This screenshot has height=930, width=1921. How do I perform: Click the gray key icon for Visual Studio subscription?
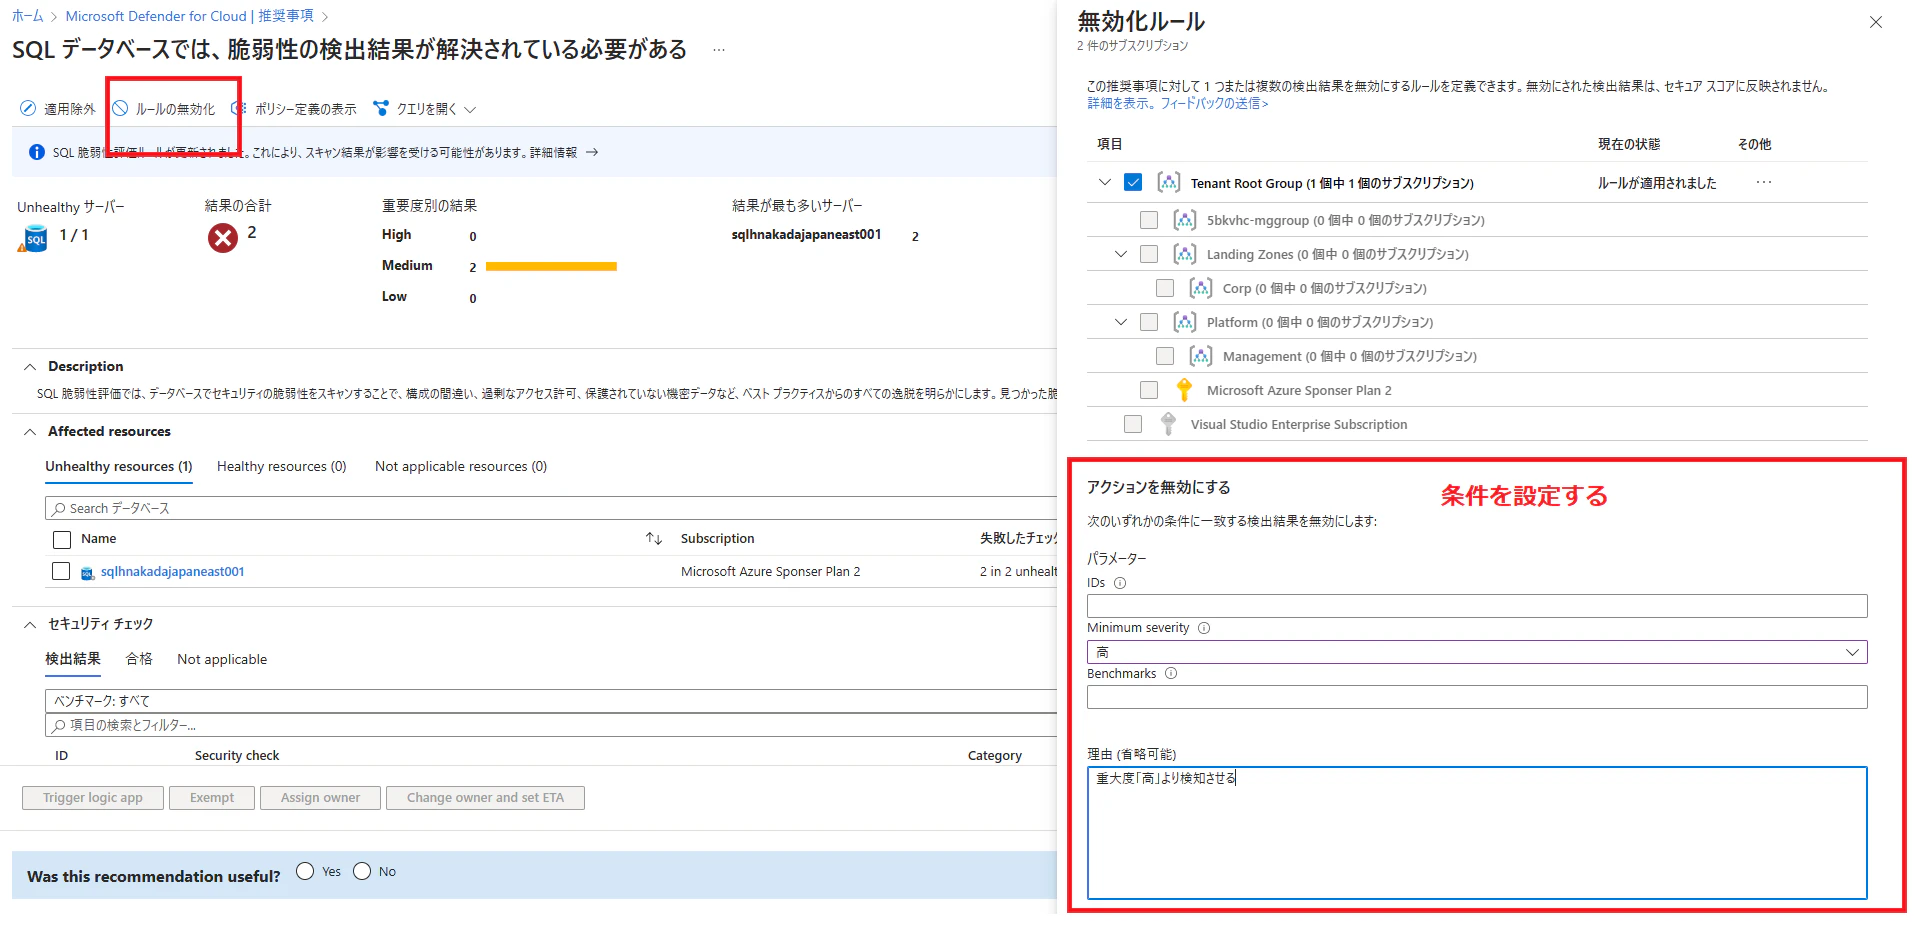(1168, 424)
